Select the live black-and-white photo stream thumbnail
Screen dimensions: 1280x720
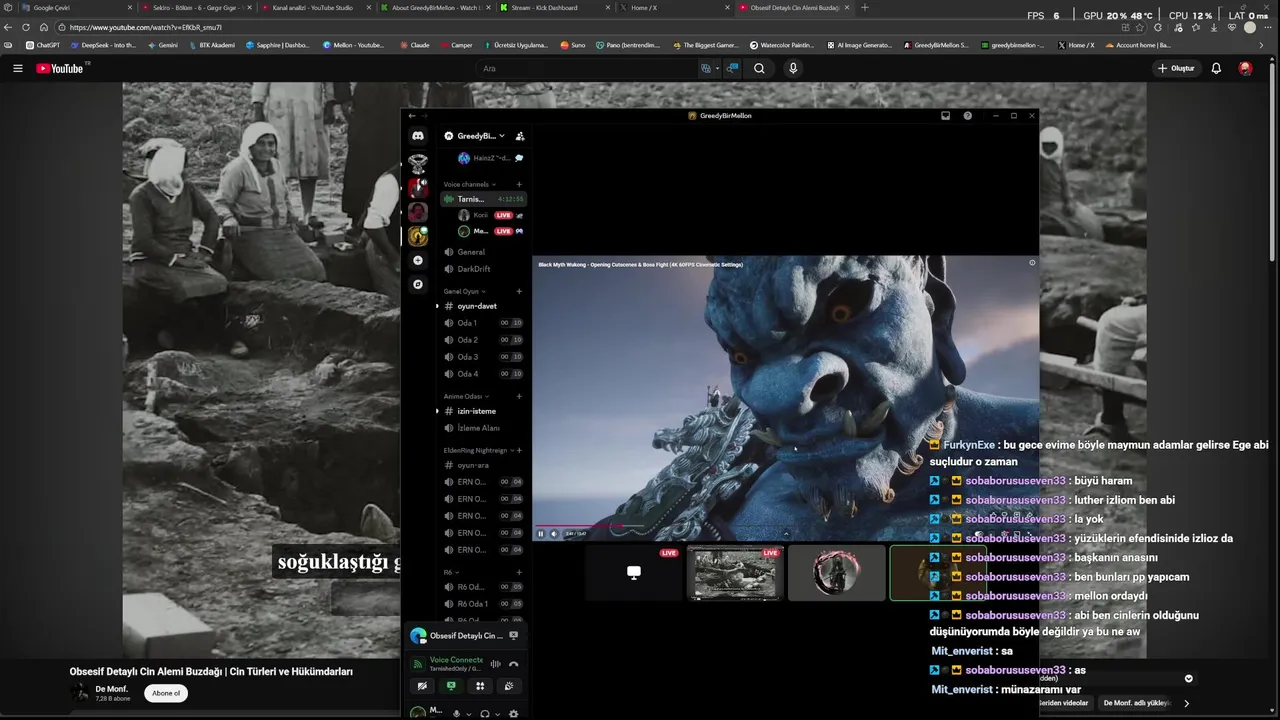pos(735,572)
